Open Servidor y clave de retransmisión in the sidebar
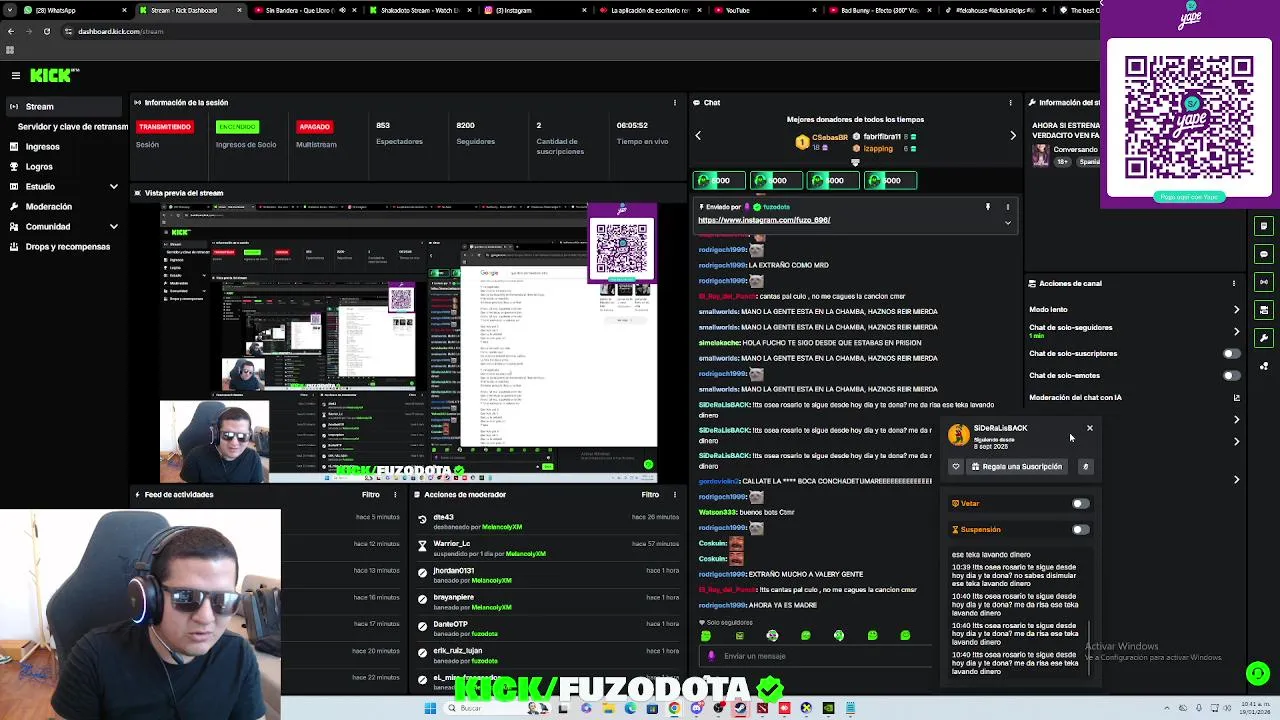The width and height of the screenshot is (1280, 720). click(x=72, y=127)
